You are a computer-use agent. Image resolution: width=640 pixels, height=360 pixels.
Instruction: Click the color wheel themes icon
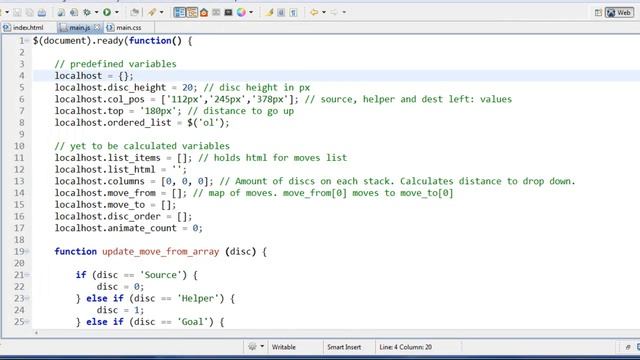[x=241, y=13]
